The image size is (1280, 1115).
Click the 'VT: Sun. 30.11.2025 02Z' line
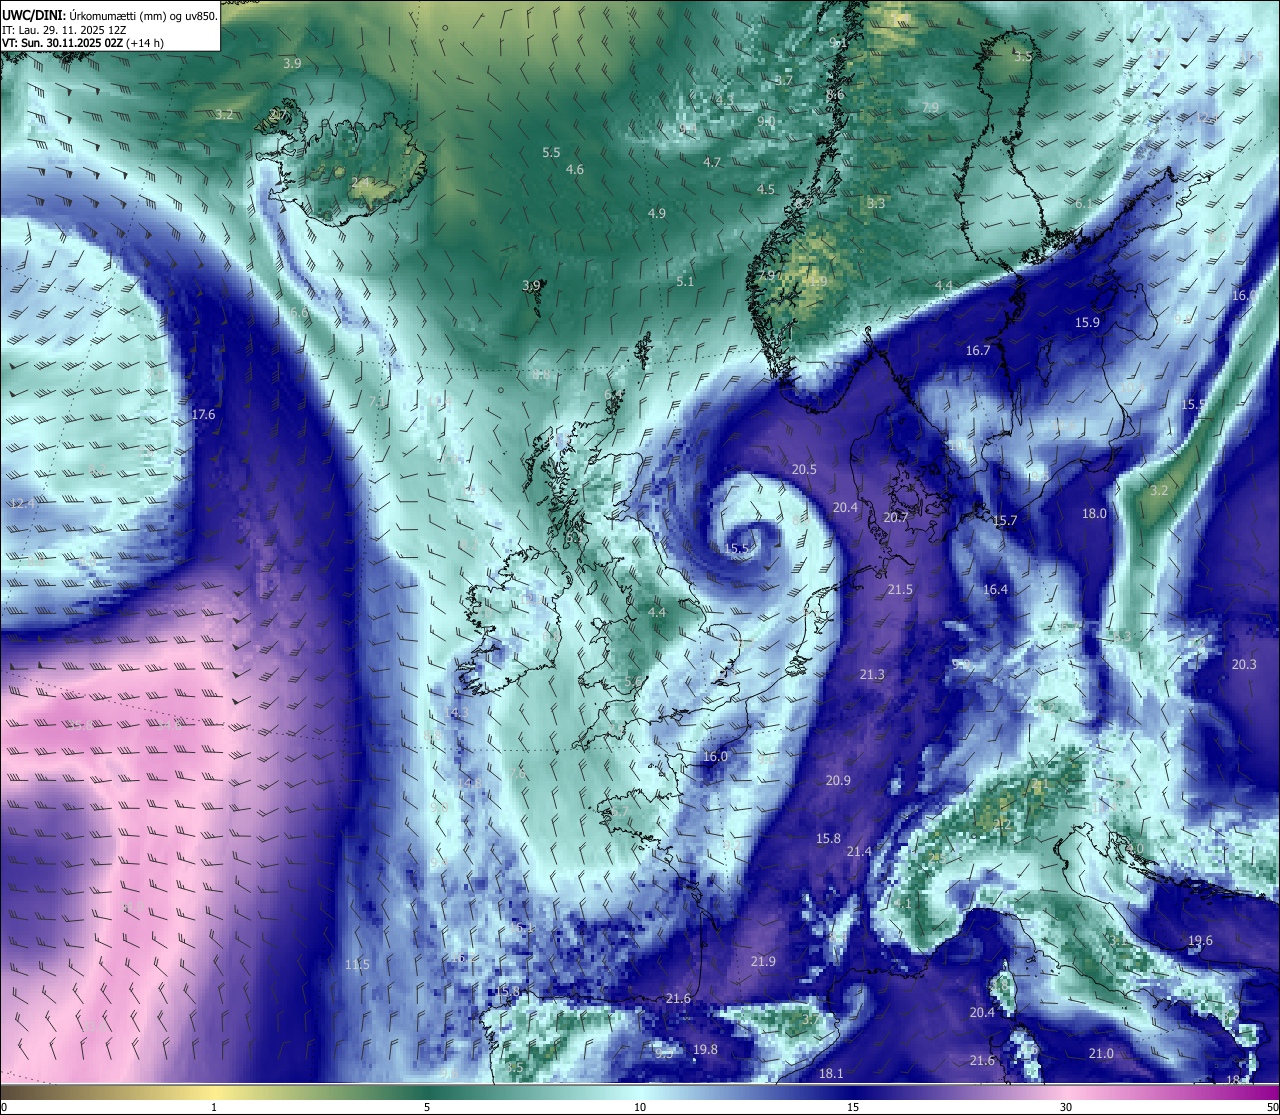pos(62,43)
